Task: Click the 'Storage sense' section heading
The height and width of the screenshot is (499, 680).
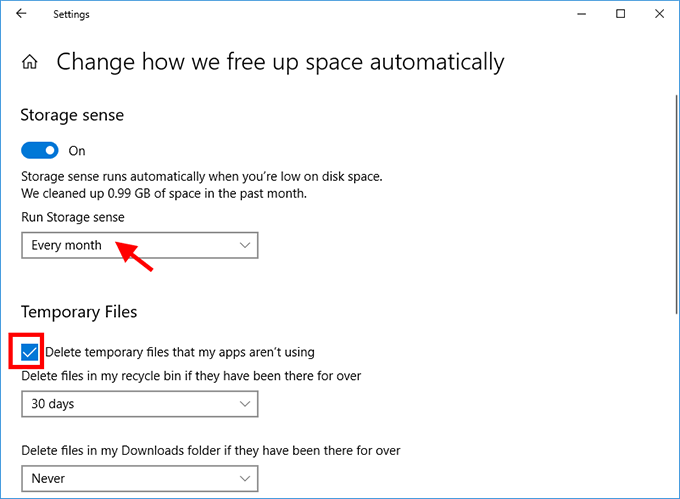Action: [x=72, y=115]
